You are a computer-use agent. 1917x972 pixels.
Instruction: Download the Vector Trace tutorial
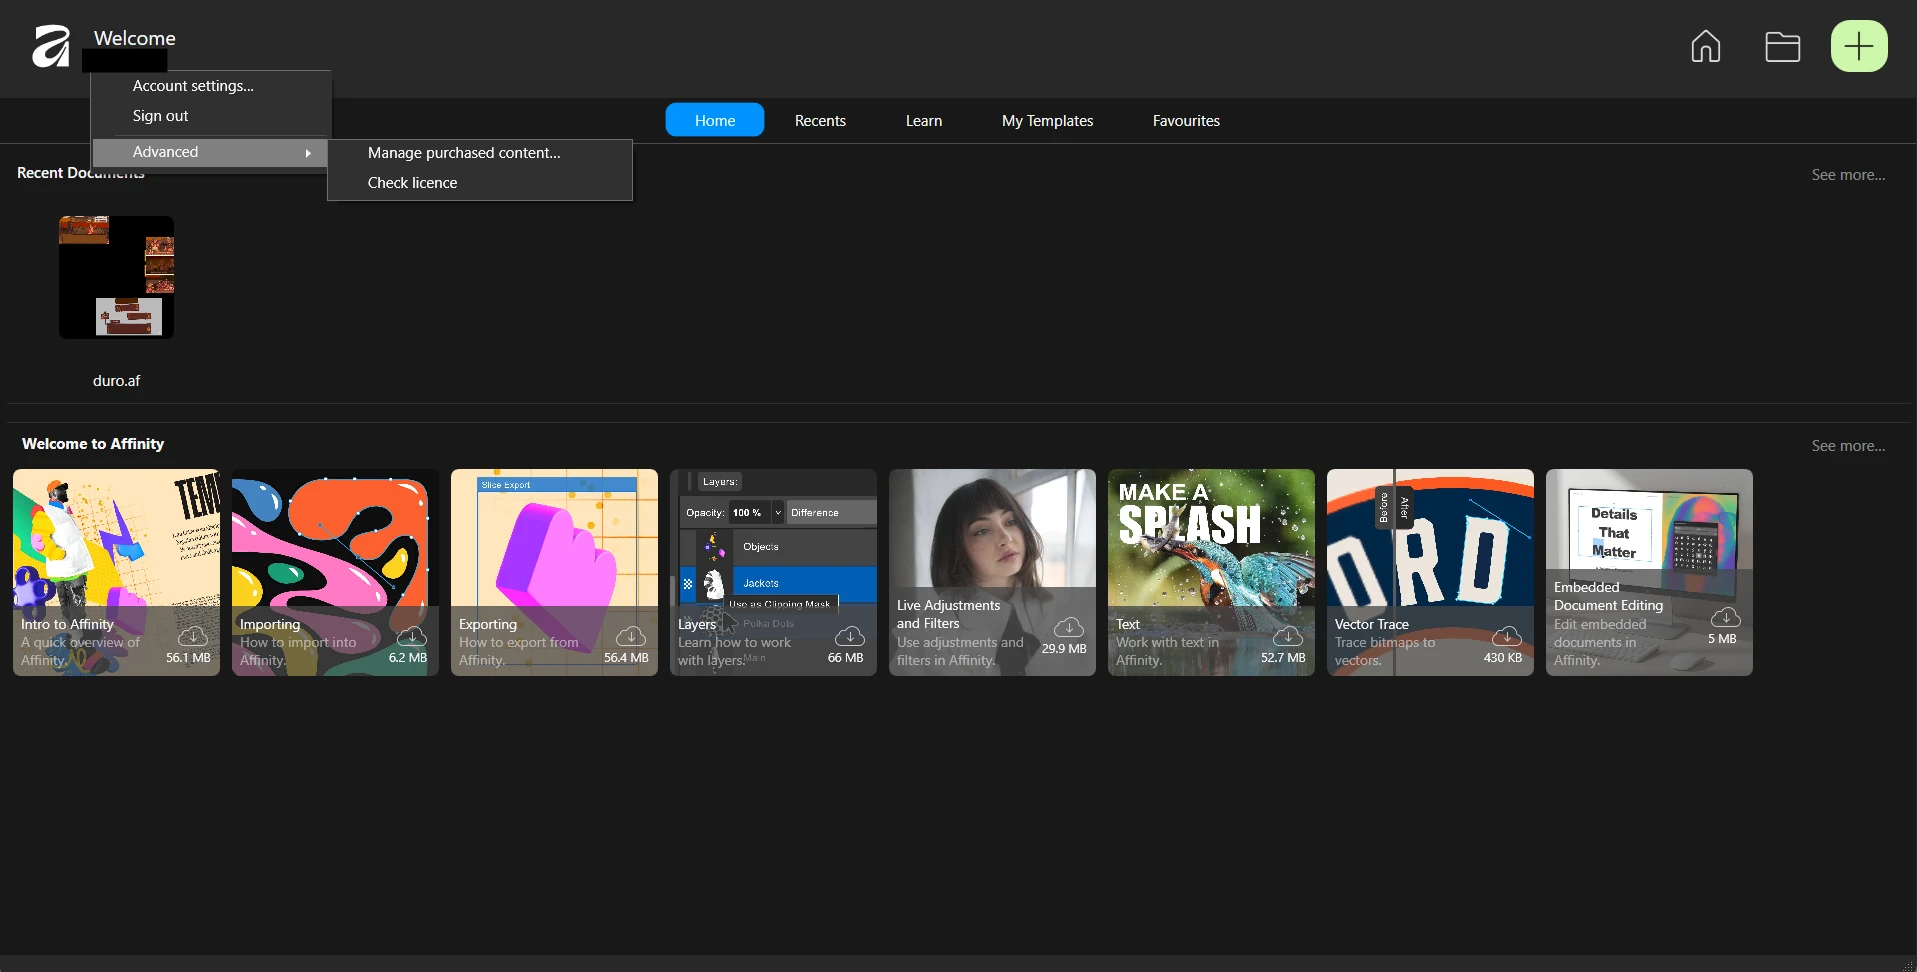1506,637
